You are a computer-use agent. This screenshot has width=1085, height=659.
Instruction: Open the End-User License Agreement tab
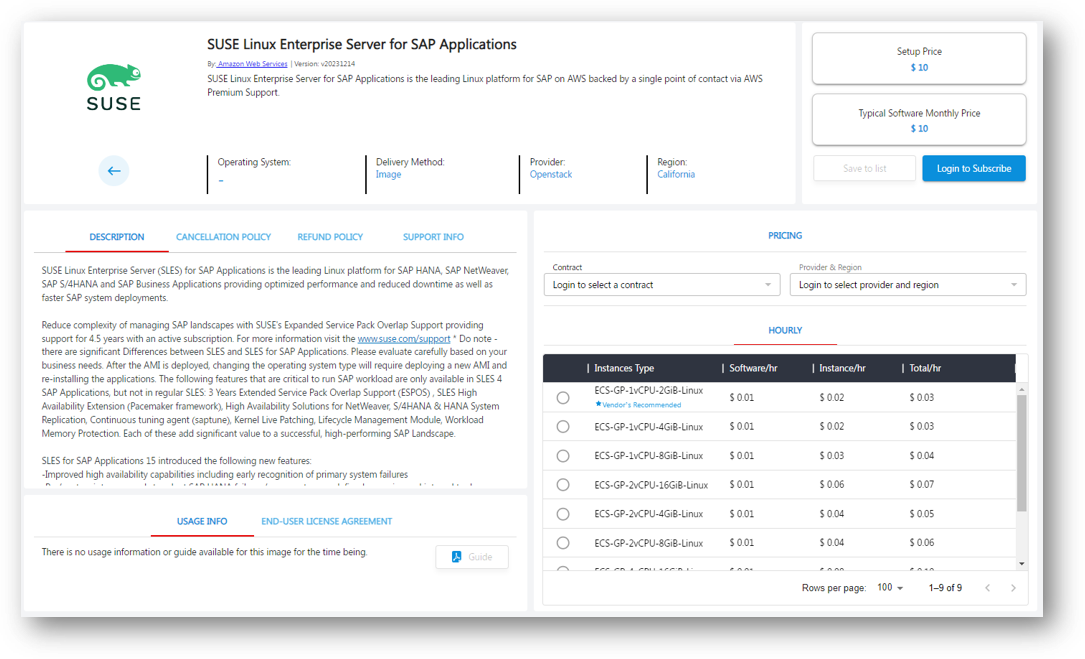[326, 521]
